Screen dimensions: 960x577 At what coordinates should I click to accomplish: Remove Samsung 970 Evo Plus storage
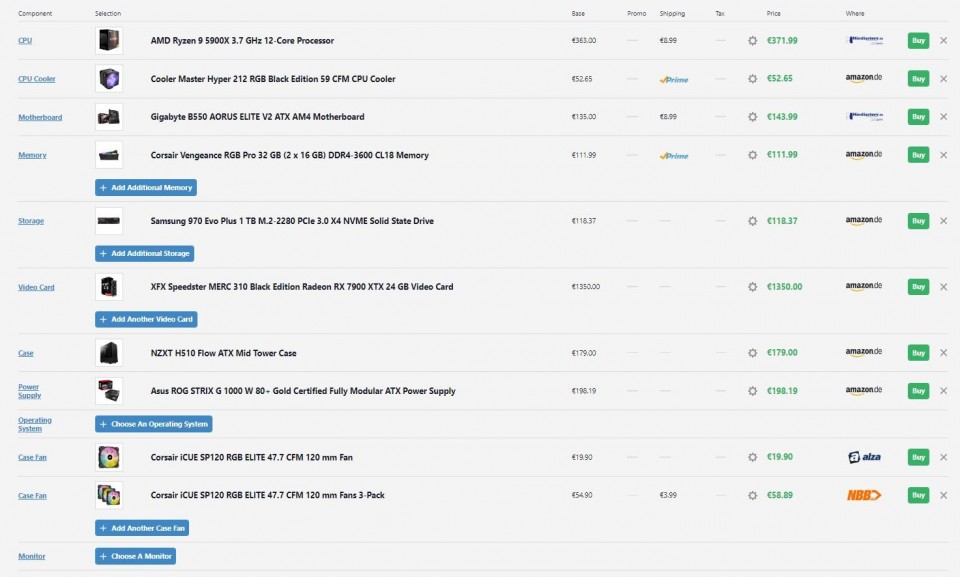tap(943, 221)
